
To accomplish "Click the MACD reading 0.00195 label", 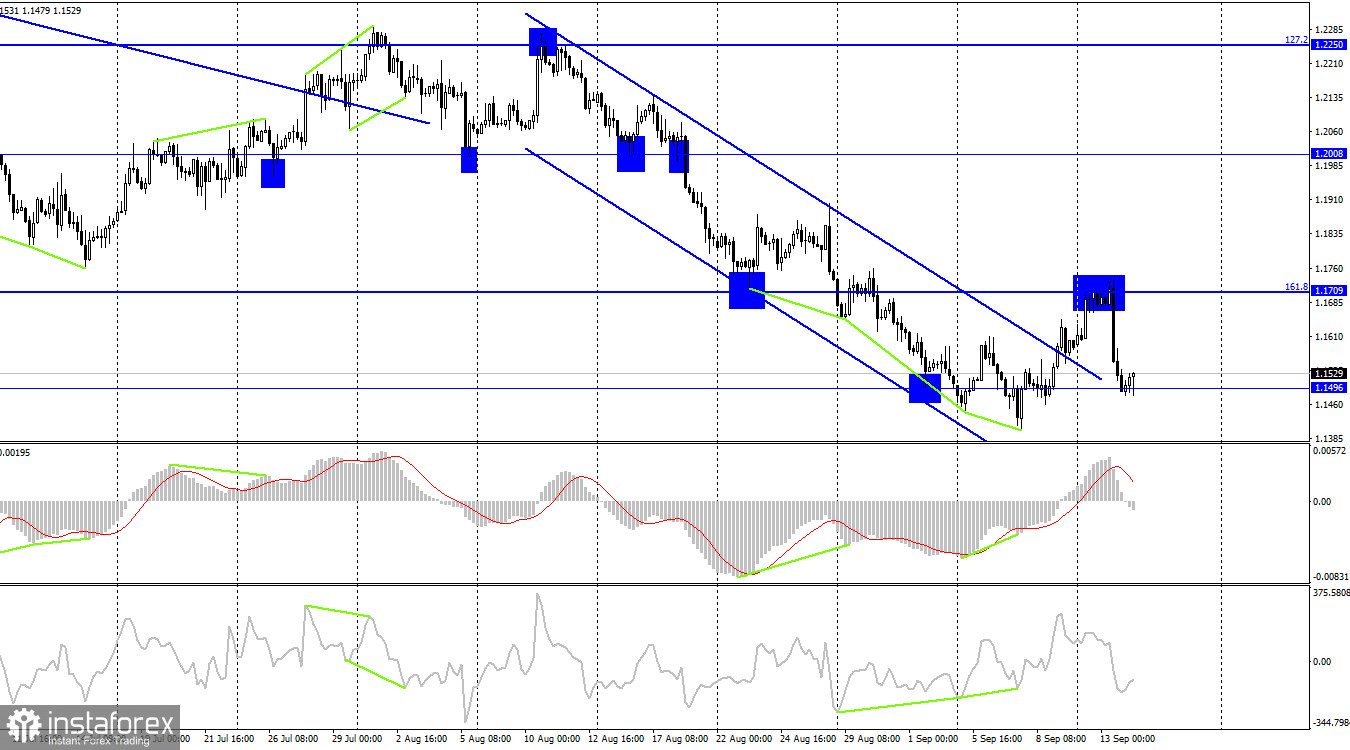I will (x=16, y=452).
